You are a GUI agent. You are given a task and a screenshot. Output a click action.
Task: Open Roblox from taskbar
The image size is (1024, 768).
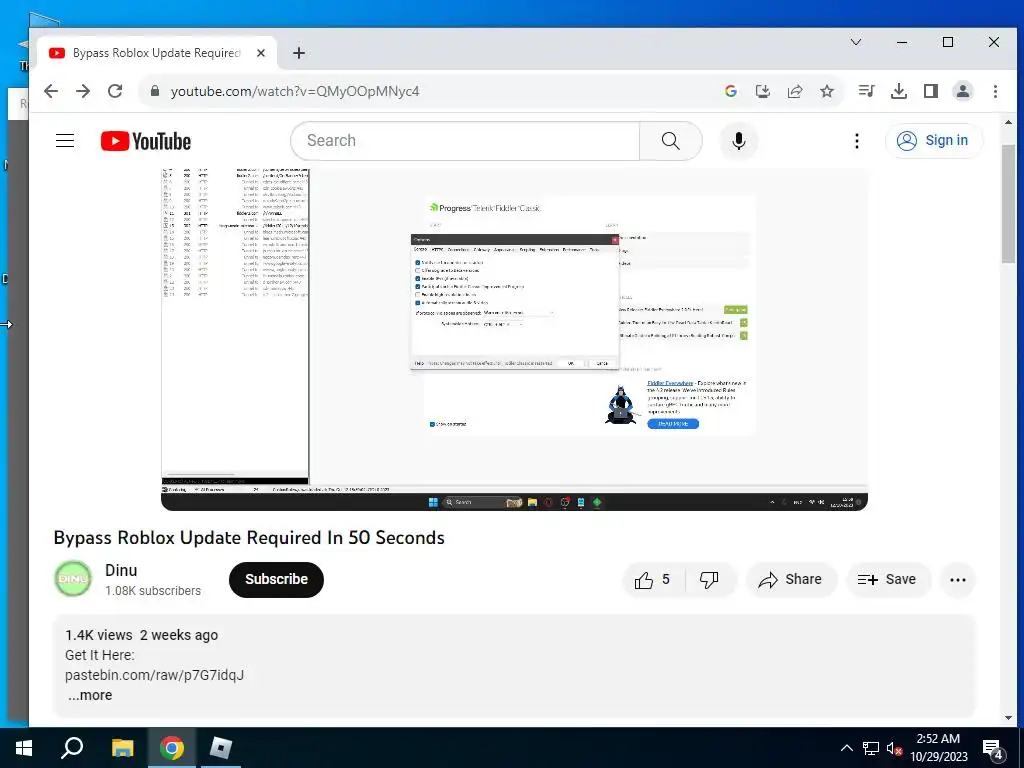click(x=221, y=748)
